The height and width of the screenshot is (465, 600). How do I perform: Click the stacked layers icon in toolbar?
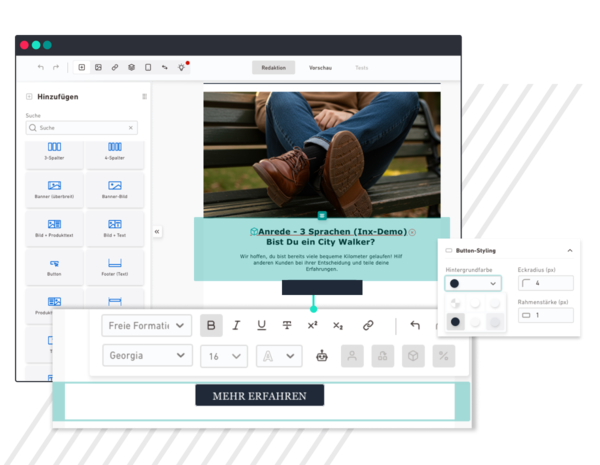(x=131, y=67)
